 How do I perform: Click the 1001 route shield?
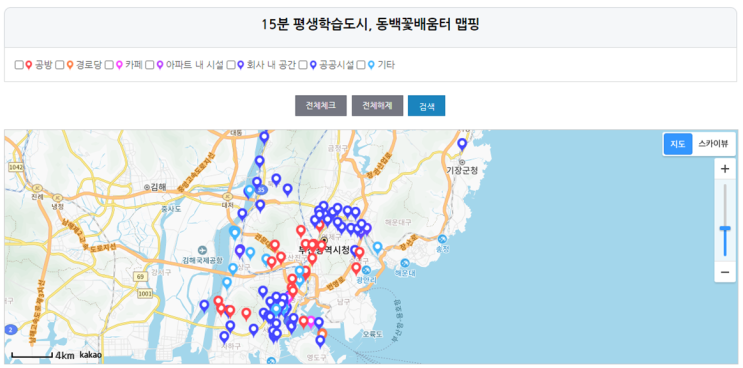pyautogui.click(x=145, y=294)
